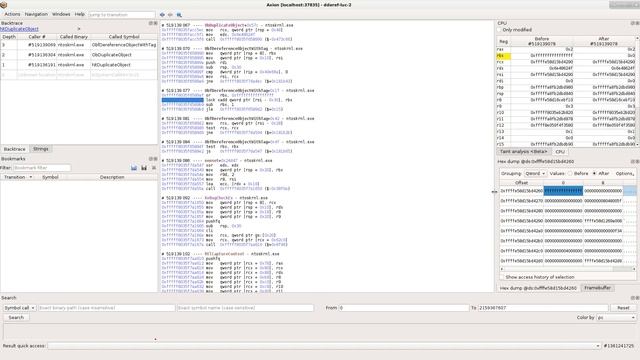Image resolution: width=640 pixels, height=360 pixels.
Task: Close the Backtrace panel
Action: (155, 23)
